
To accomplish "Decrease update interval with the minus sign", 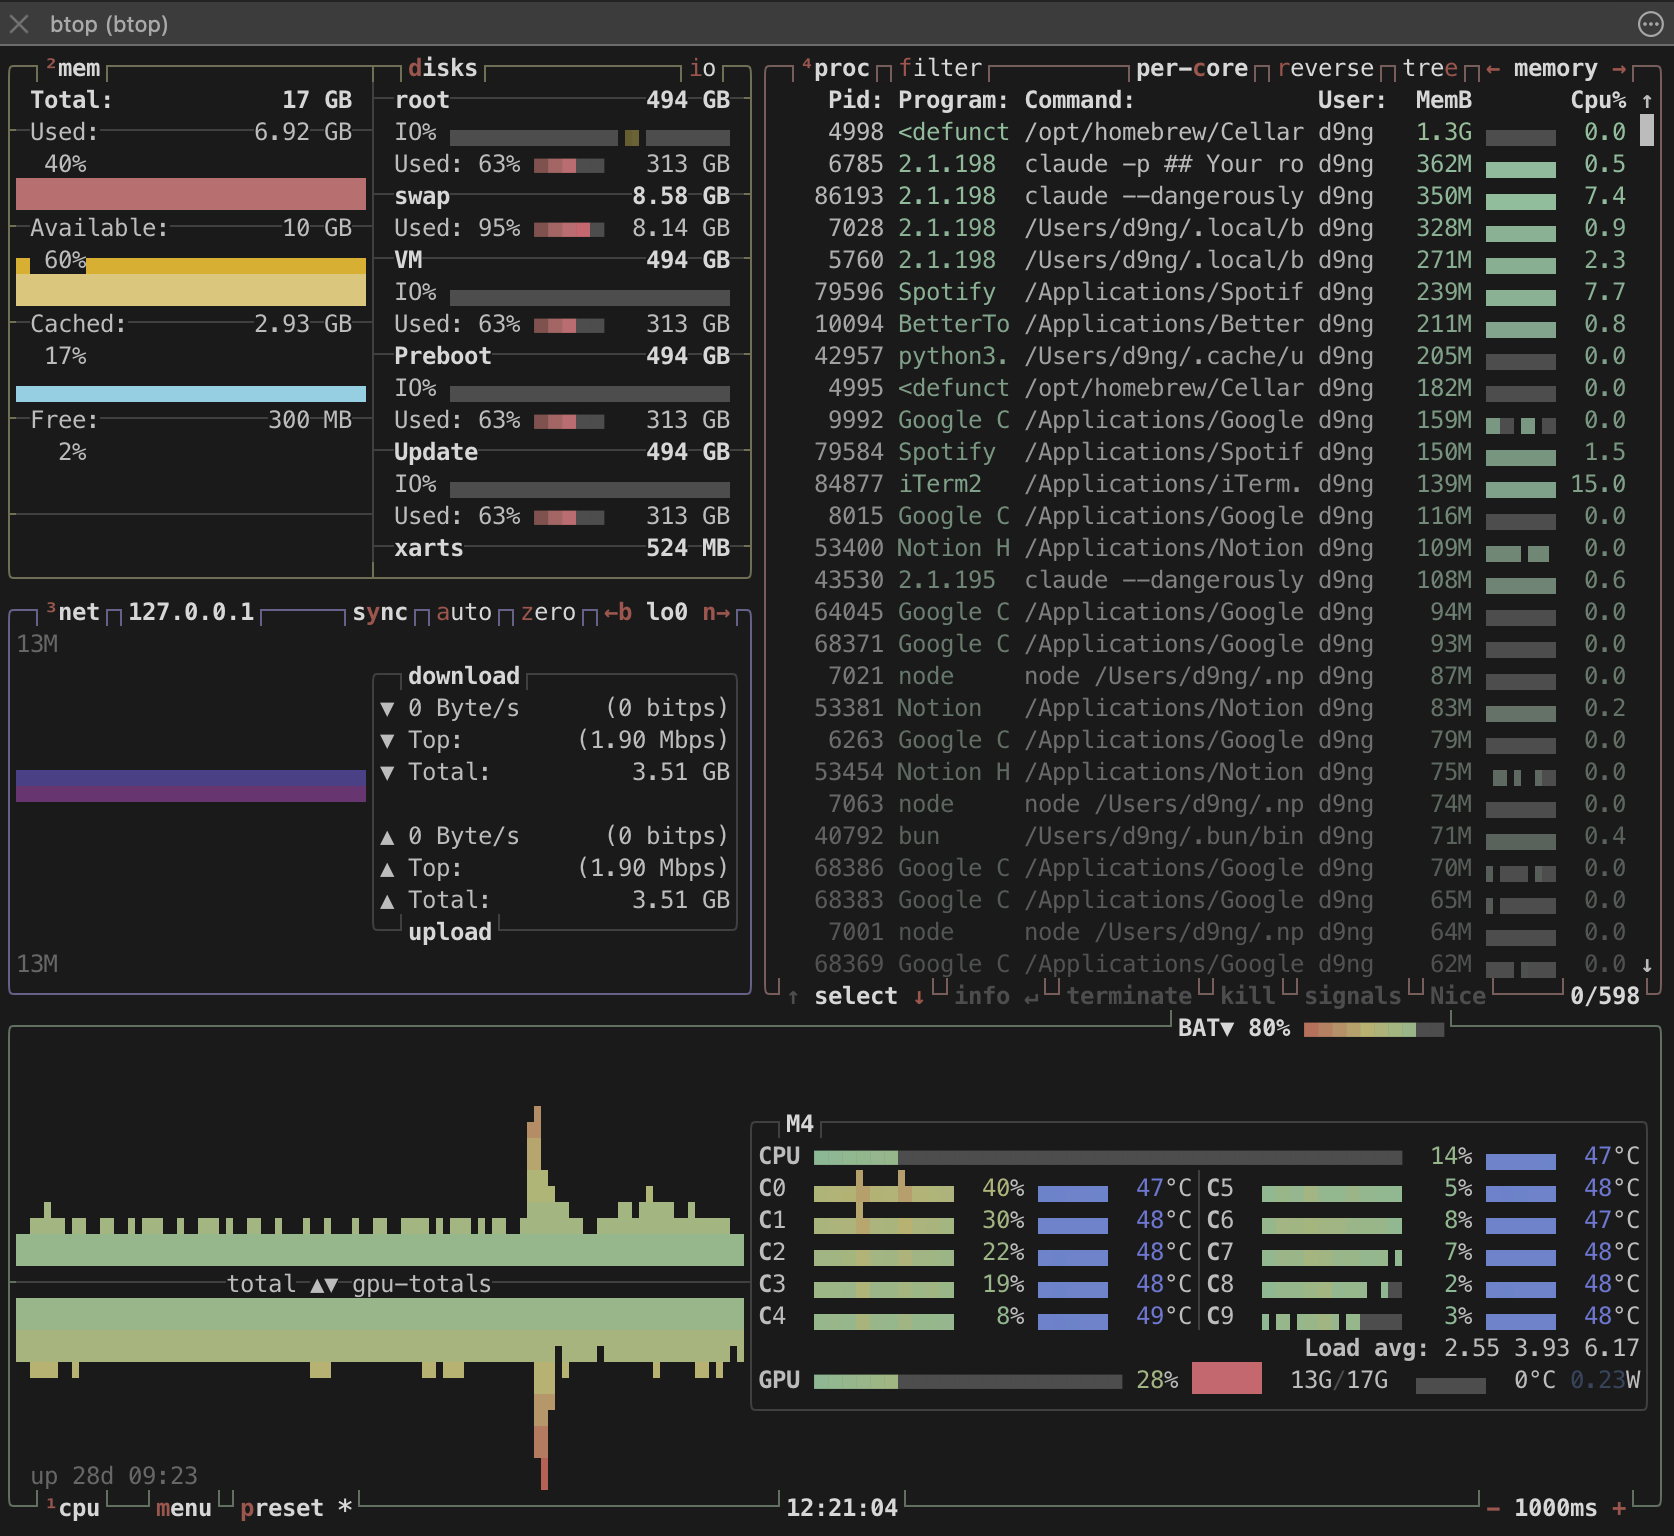I will [x=1492, y=1508].
